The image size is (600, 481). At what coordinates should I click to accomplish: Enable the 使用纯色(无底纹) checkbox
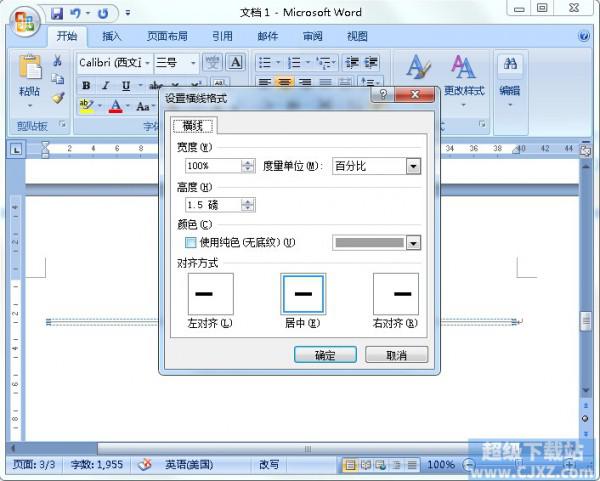pos(190,243)
